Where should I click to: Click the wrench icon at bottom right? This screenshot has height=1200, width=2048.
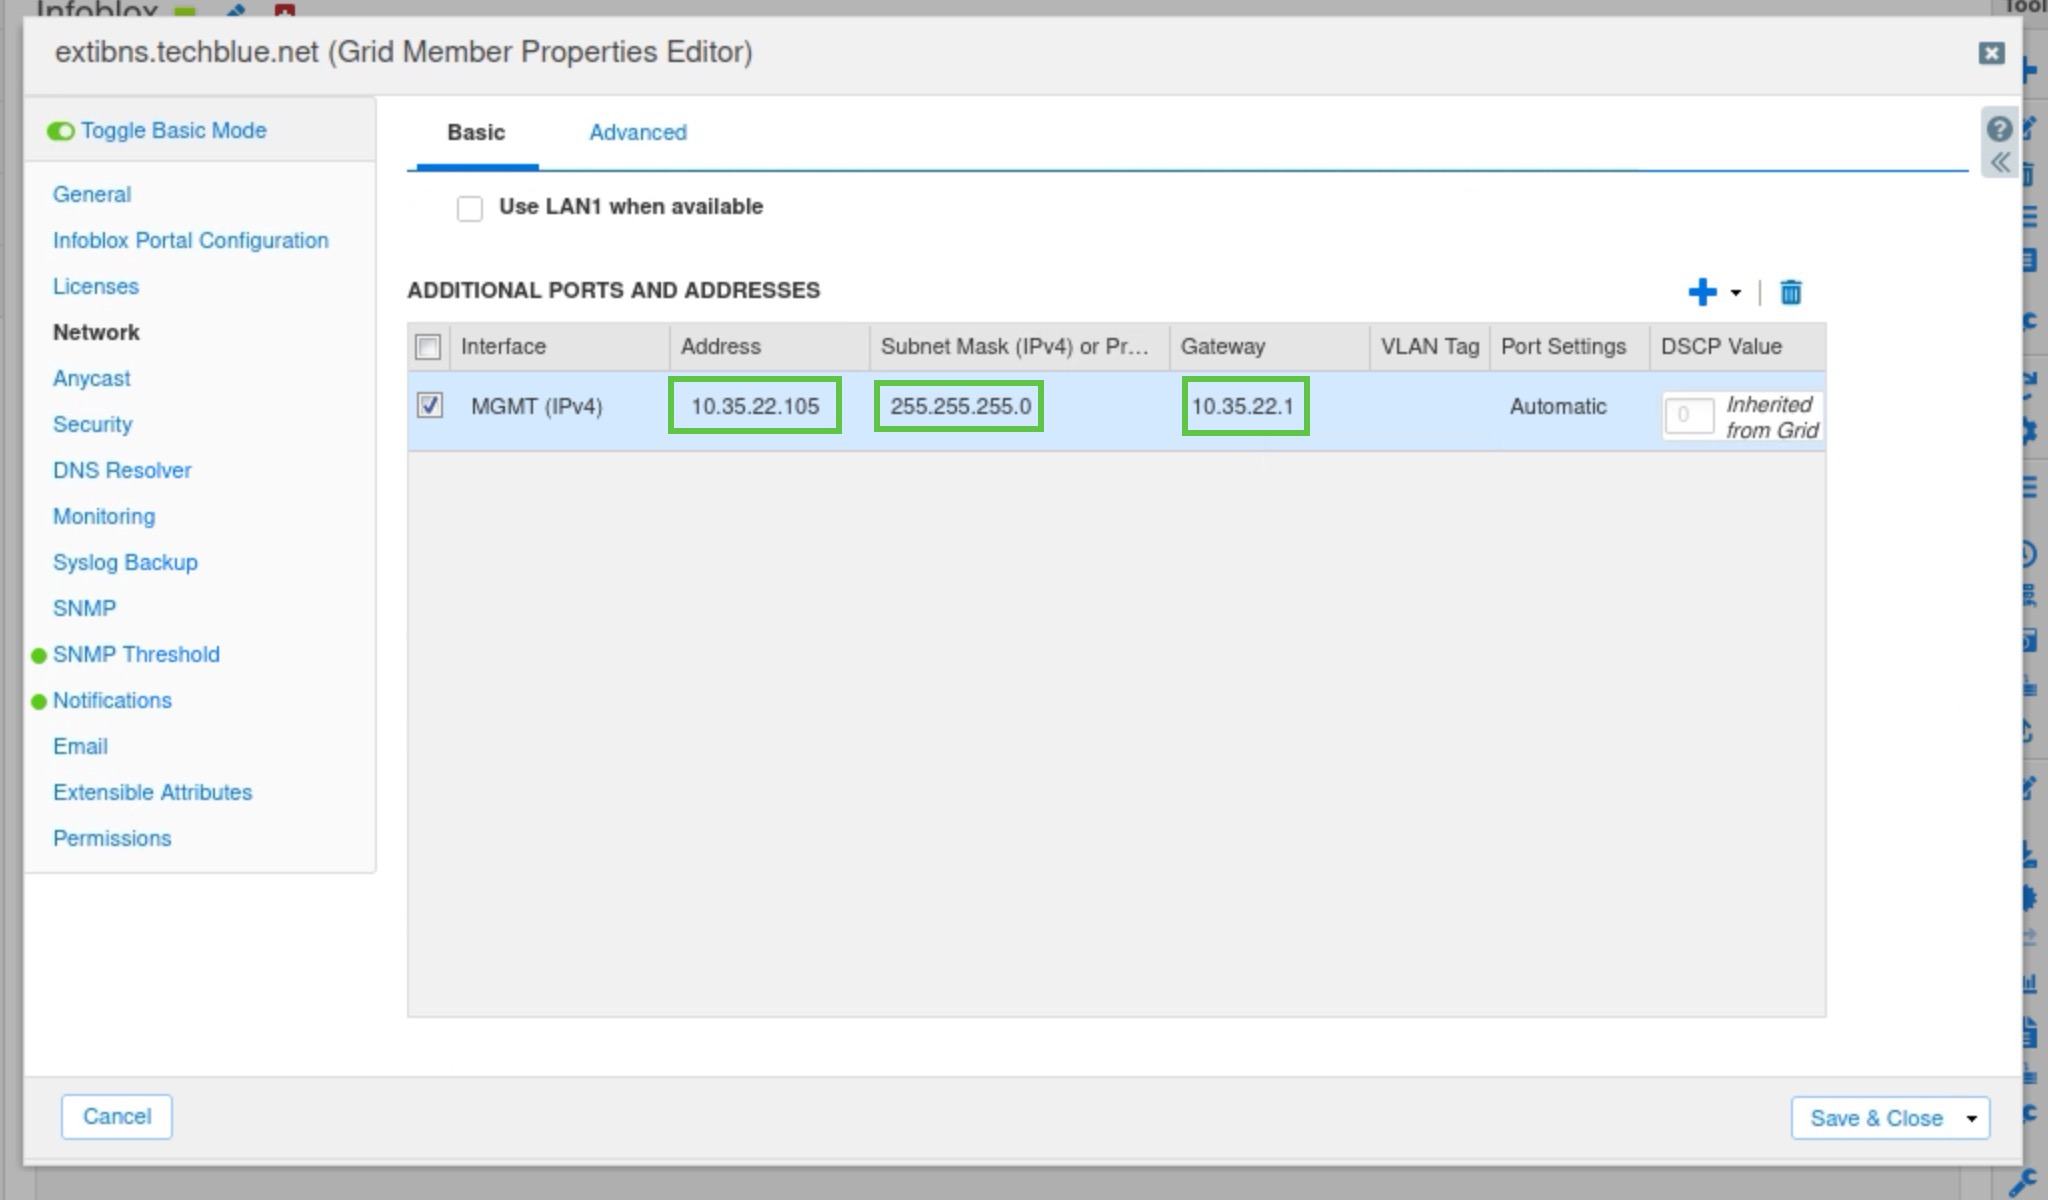click(x=2022, y=1183)
